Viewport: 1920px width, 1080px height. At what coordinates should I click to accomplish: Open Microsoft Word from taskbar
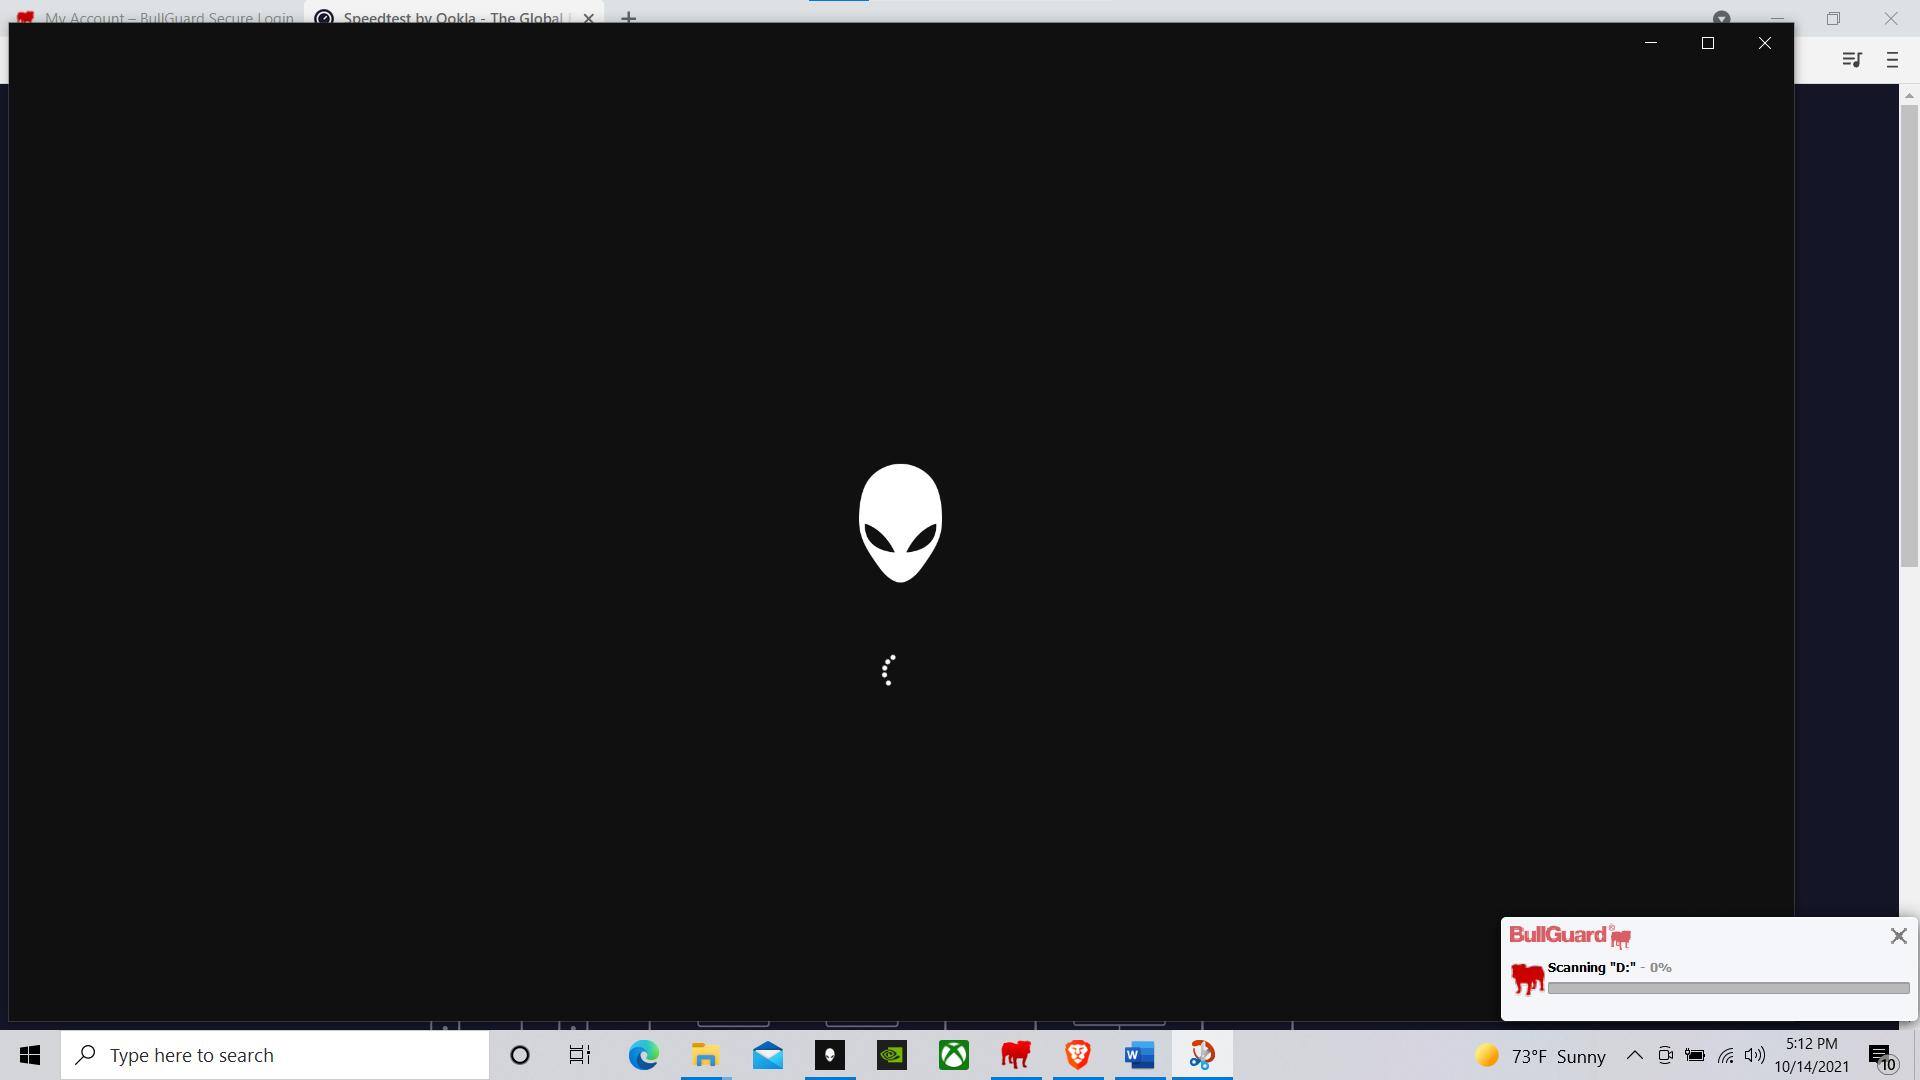coord(1140,1055)
